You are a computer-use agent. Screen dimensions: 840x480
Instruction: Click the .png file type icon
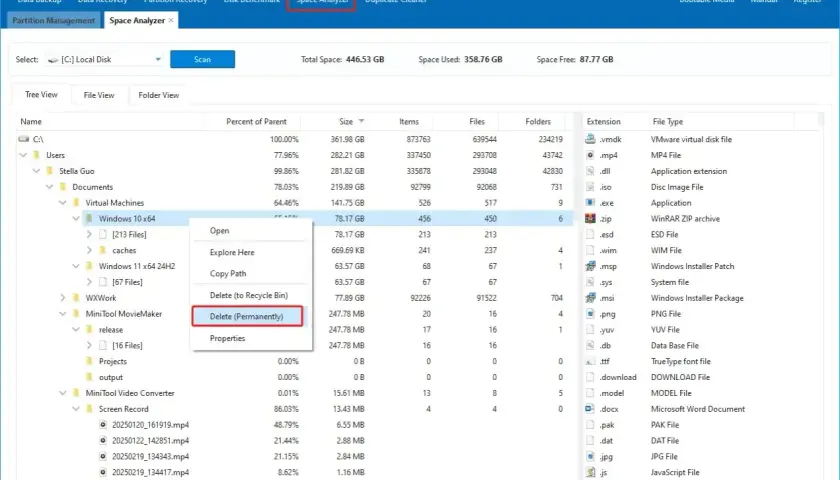tap(590, 313)
